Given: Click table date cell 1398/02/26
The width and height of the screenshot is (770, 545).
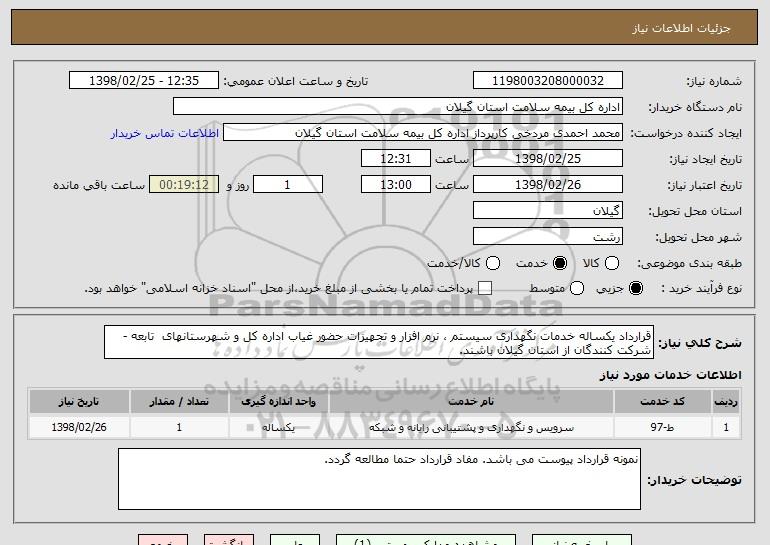Looking at the screenshot, I should [79, 427].
